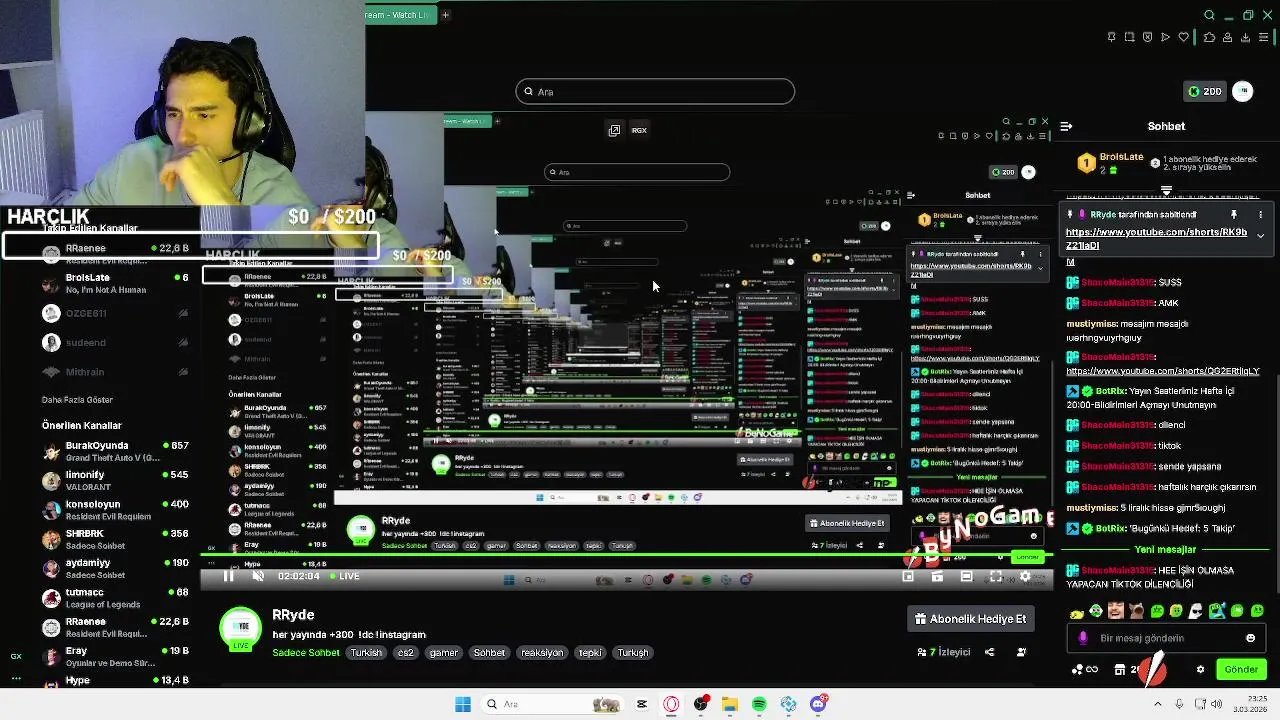Viewport: 1280px width, 720px height.
Task: Open the player settings gear
Action: (x=1025, y=576)
